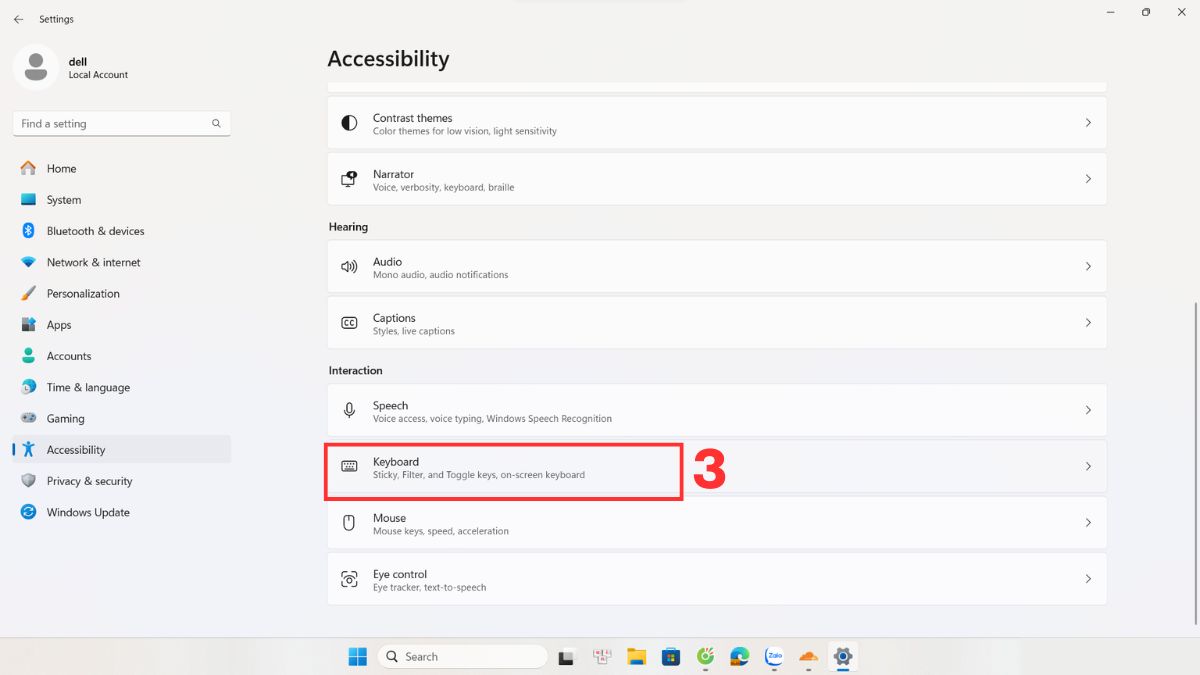Click the Audio speaker icon
This screenshot has height=675, width=1200.
click(x=349, y=267)
